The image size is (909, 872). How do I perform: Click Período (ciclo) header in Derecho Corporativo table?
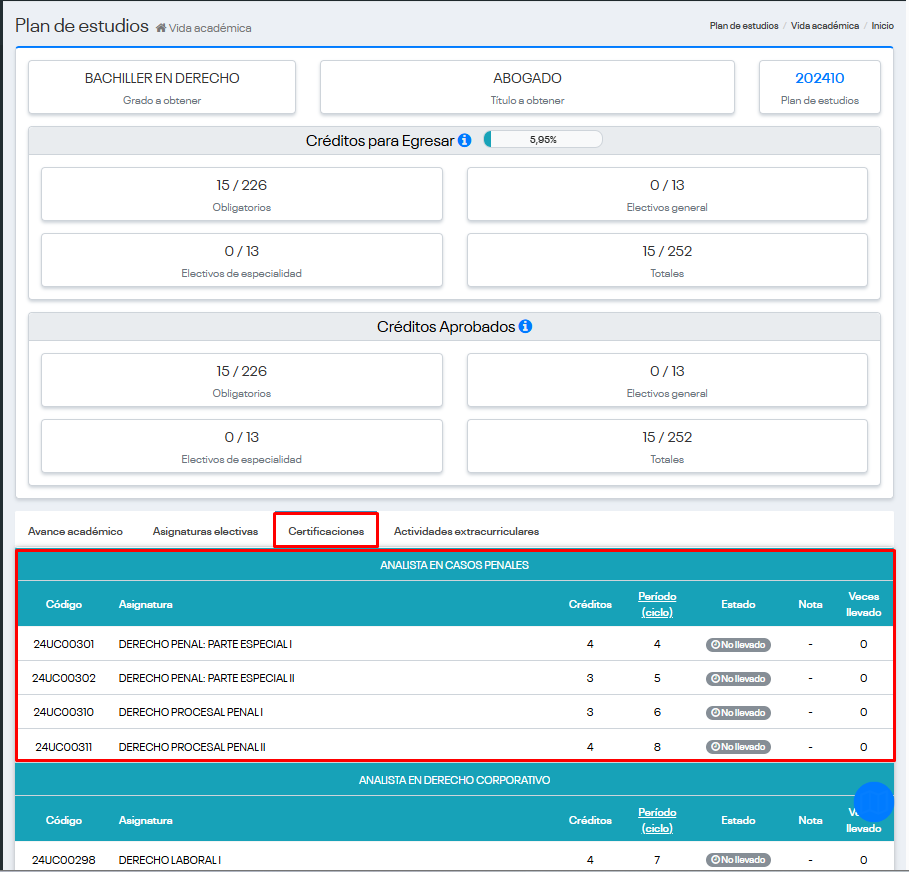coord(657,820)
